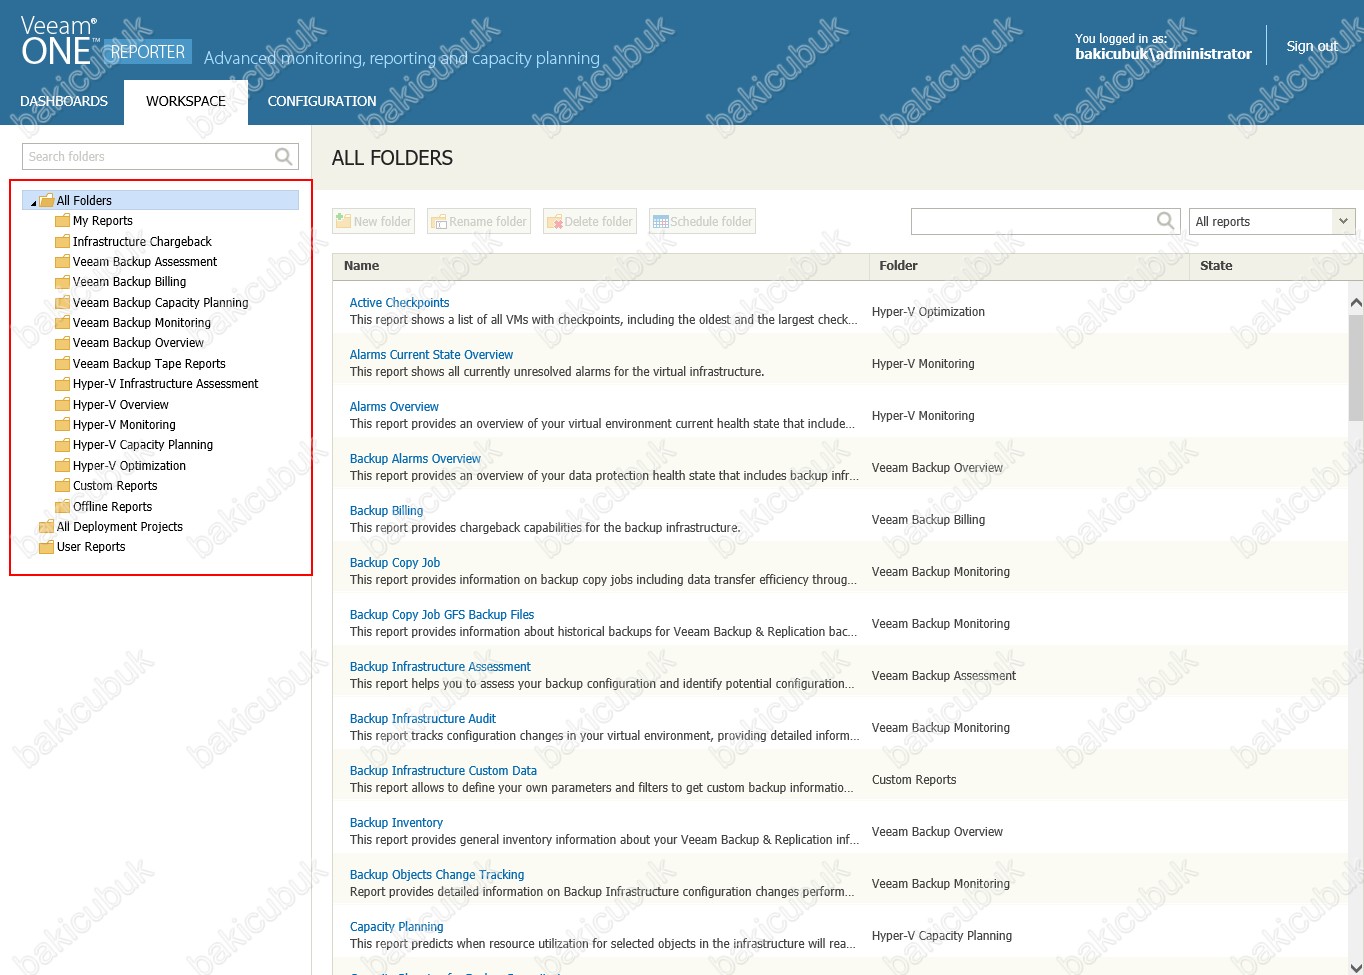Screen dimensions: 1364x975
Task: Click the Schedule folder button
Action: click(x=702, y=221)
